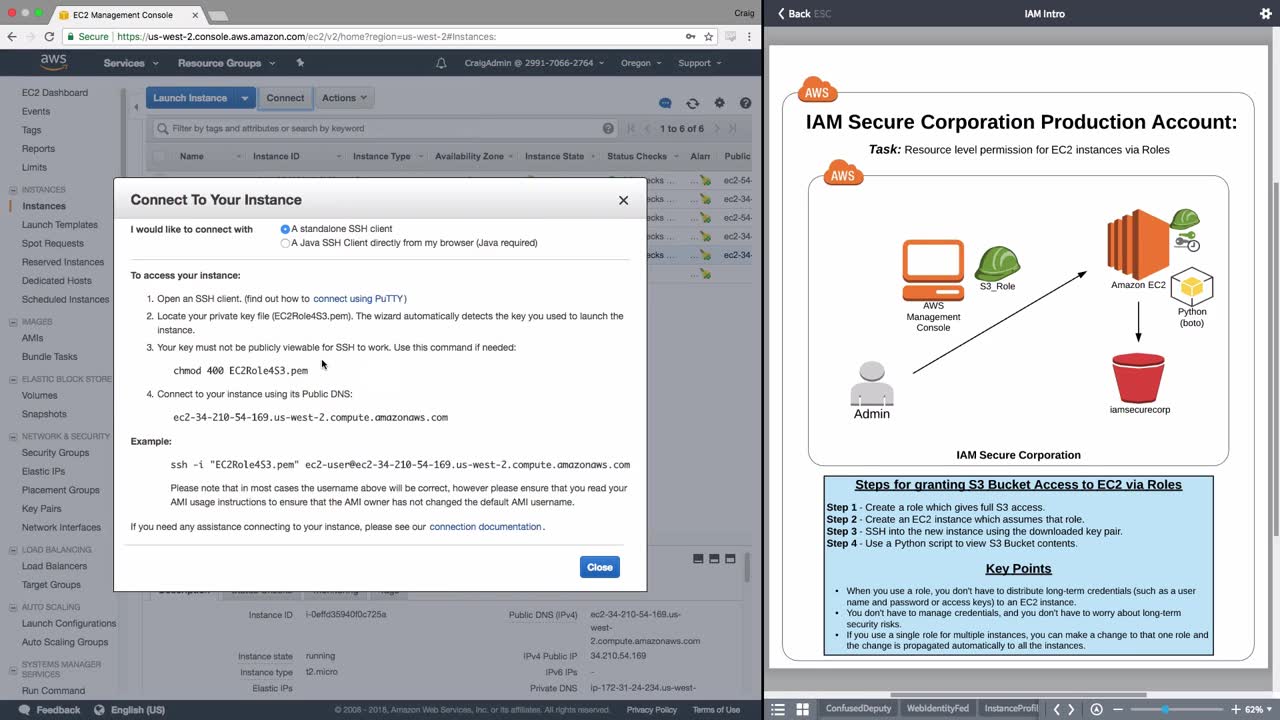Screen dimensions: 1280x720
Task: Switch to the ConfusedDeputy tab
Action: (x=858, y=709)
